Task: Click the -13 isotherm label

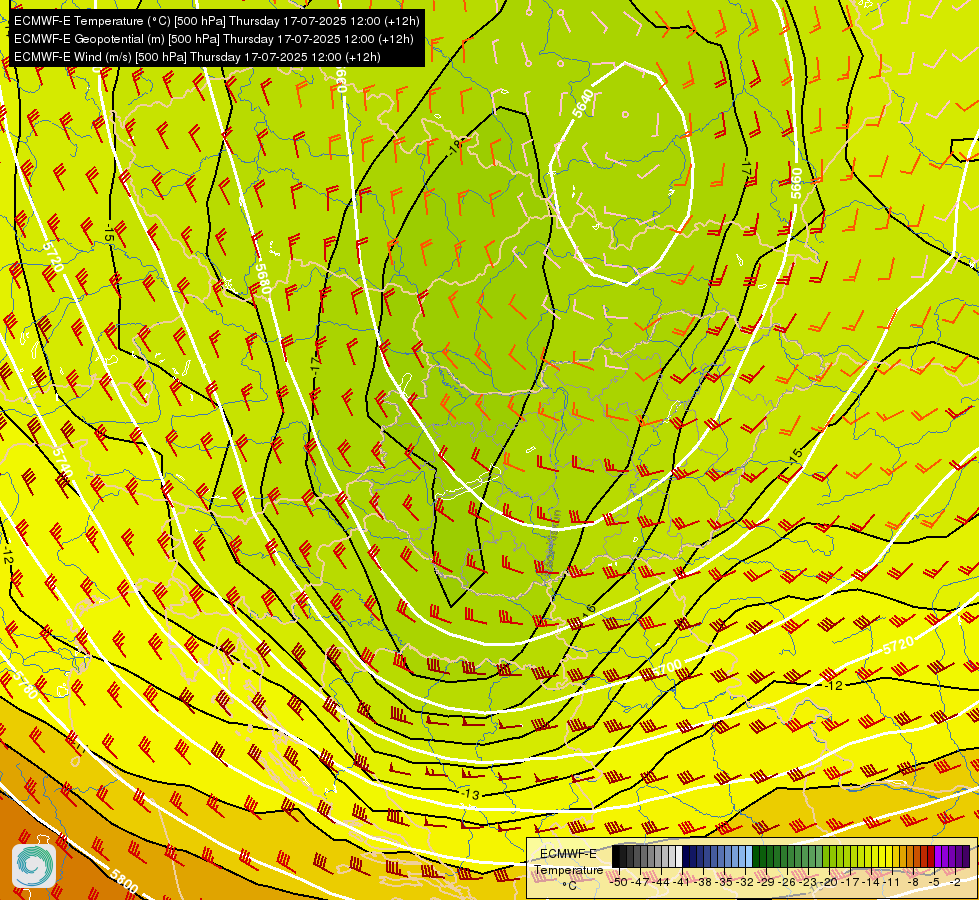Action: (x=470, y=794)
